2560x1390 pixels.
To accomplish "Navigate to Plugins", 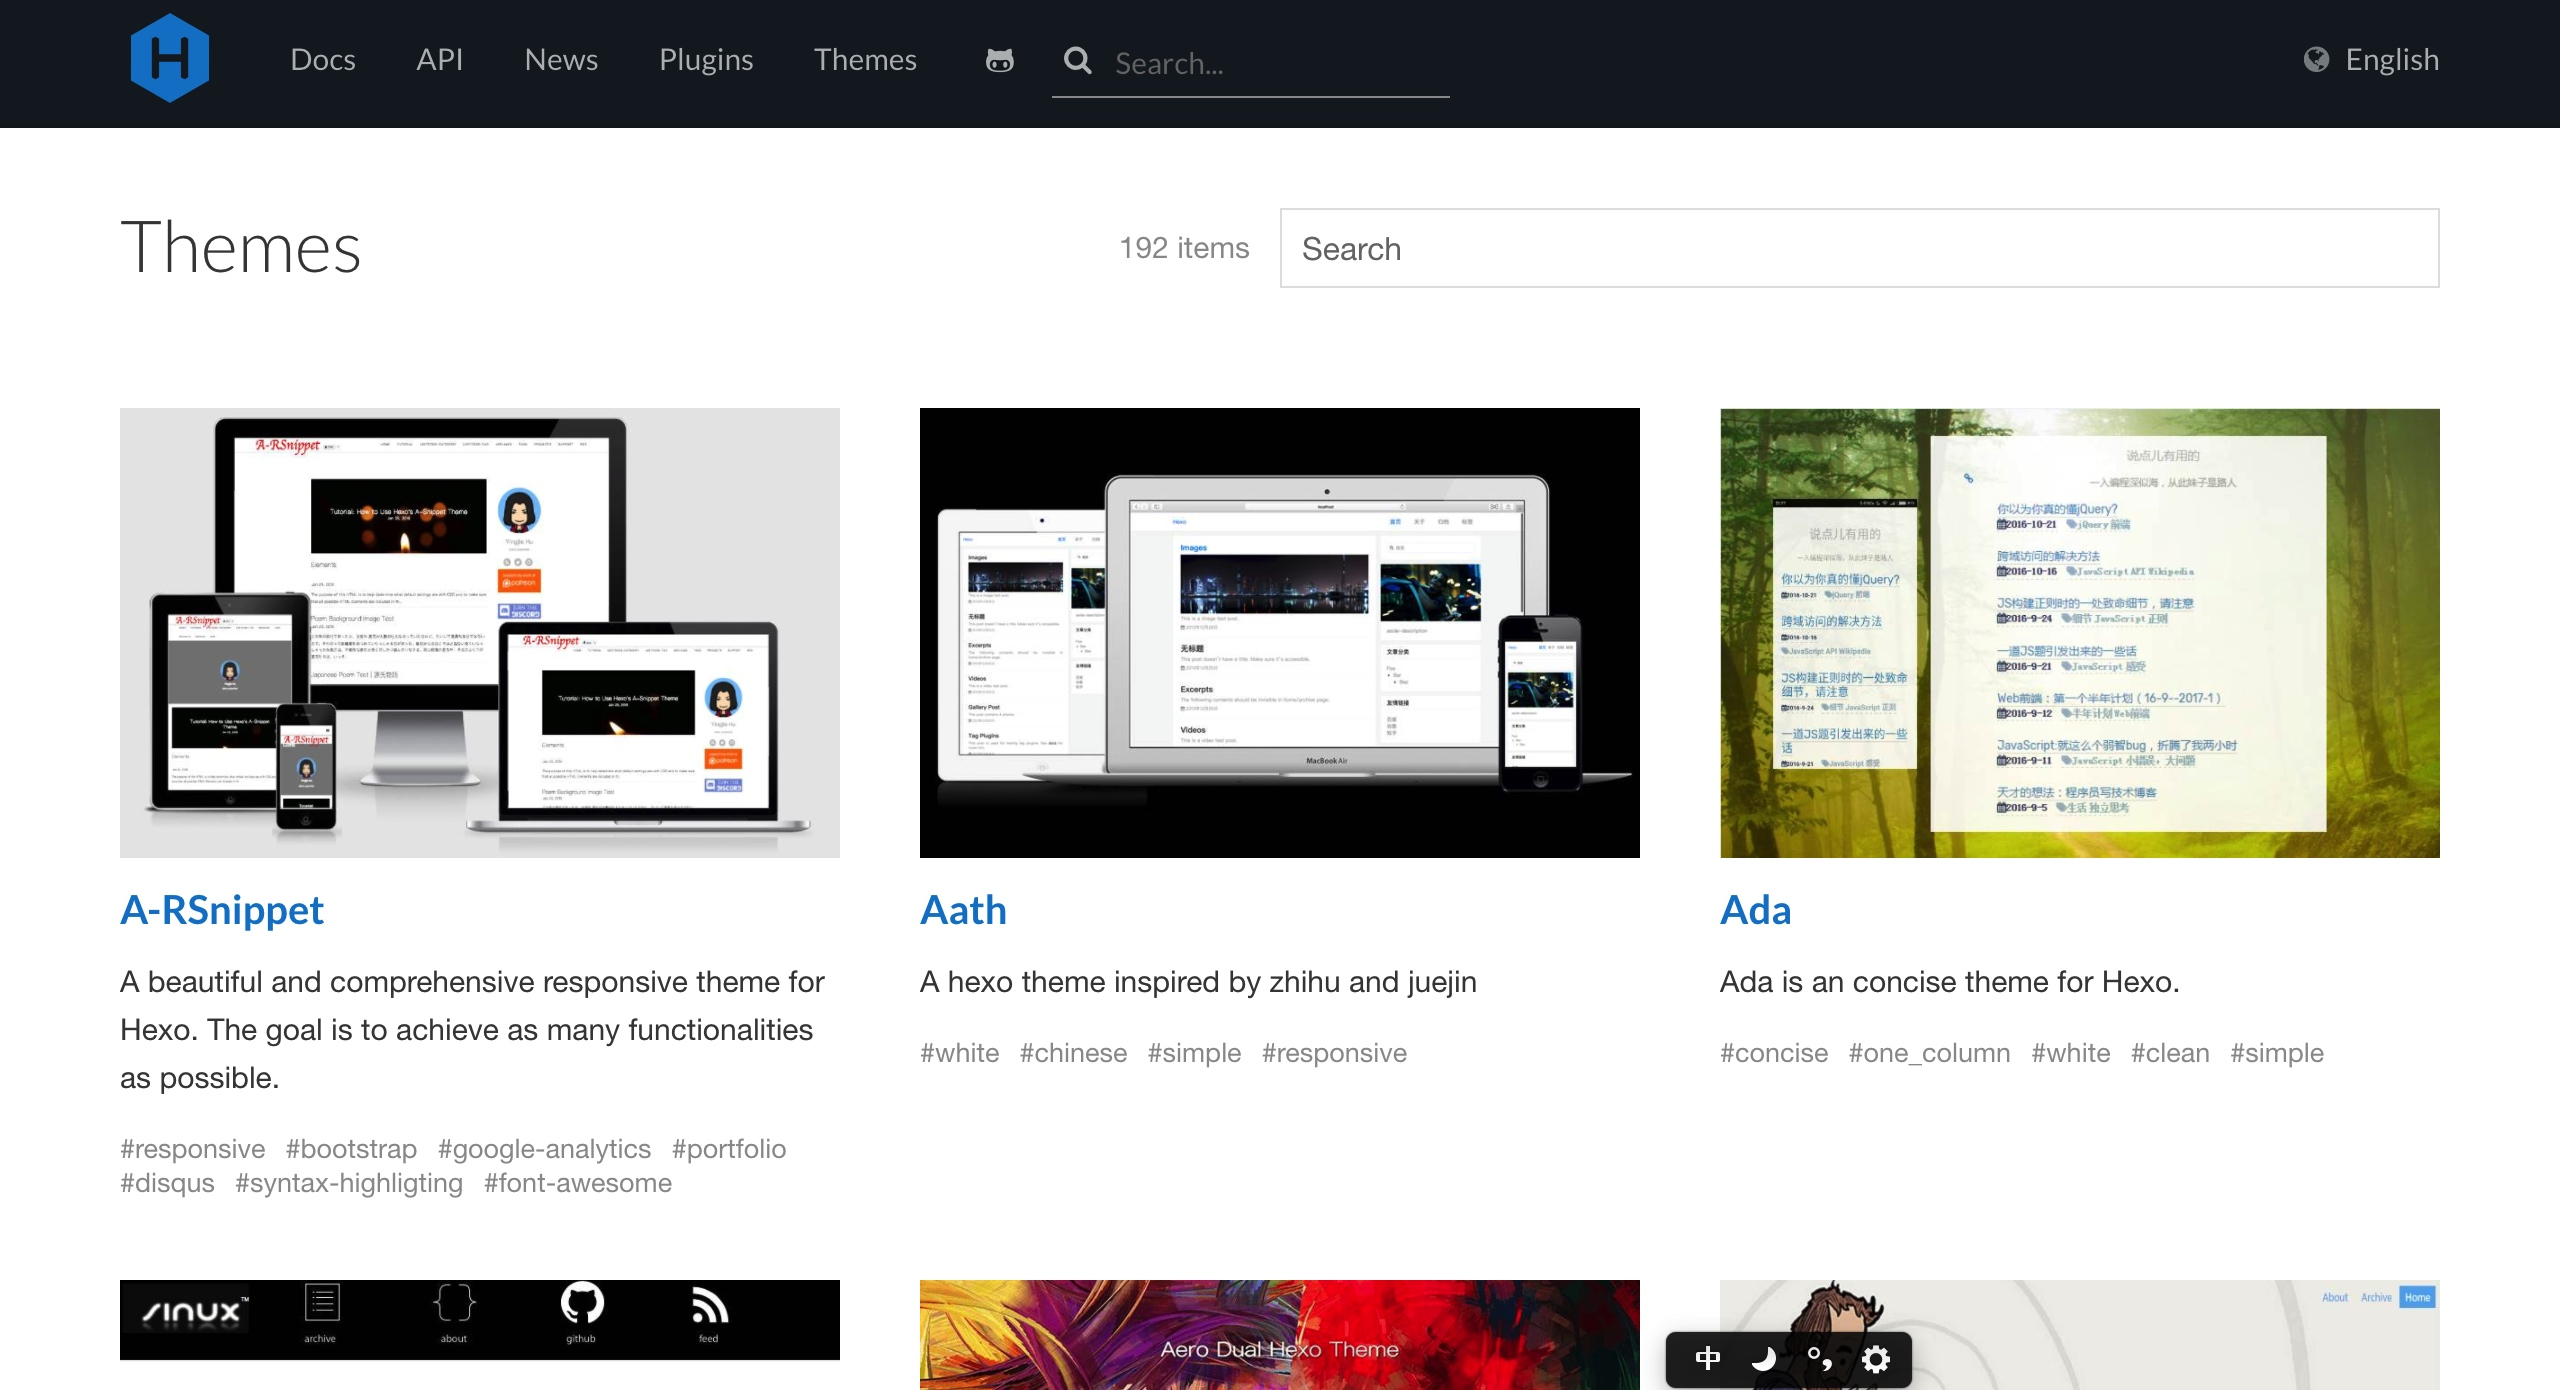I will [706, 60].
